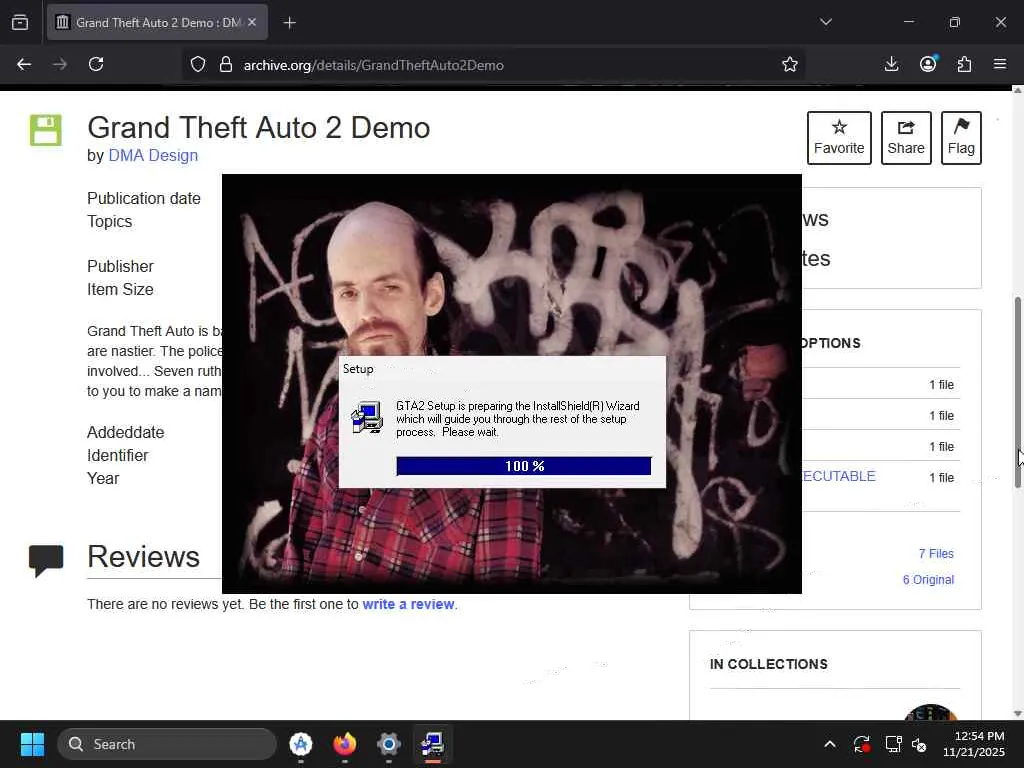Click the Reviews section heading
1024x768 pixels.
(143, 556)
